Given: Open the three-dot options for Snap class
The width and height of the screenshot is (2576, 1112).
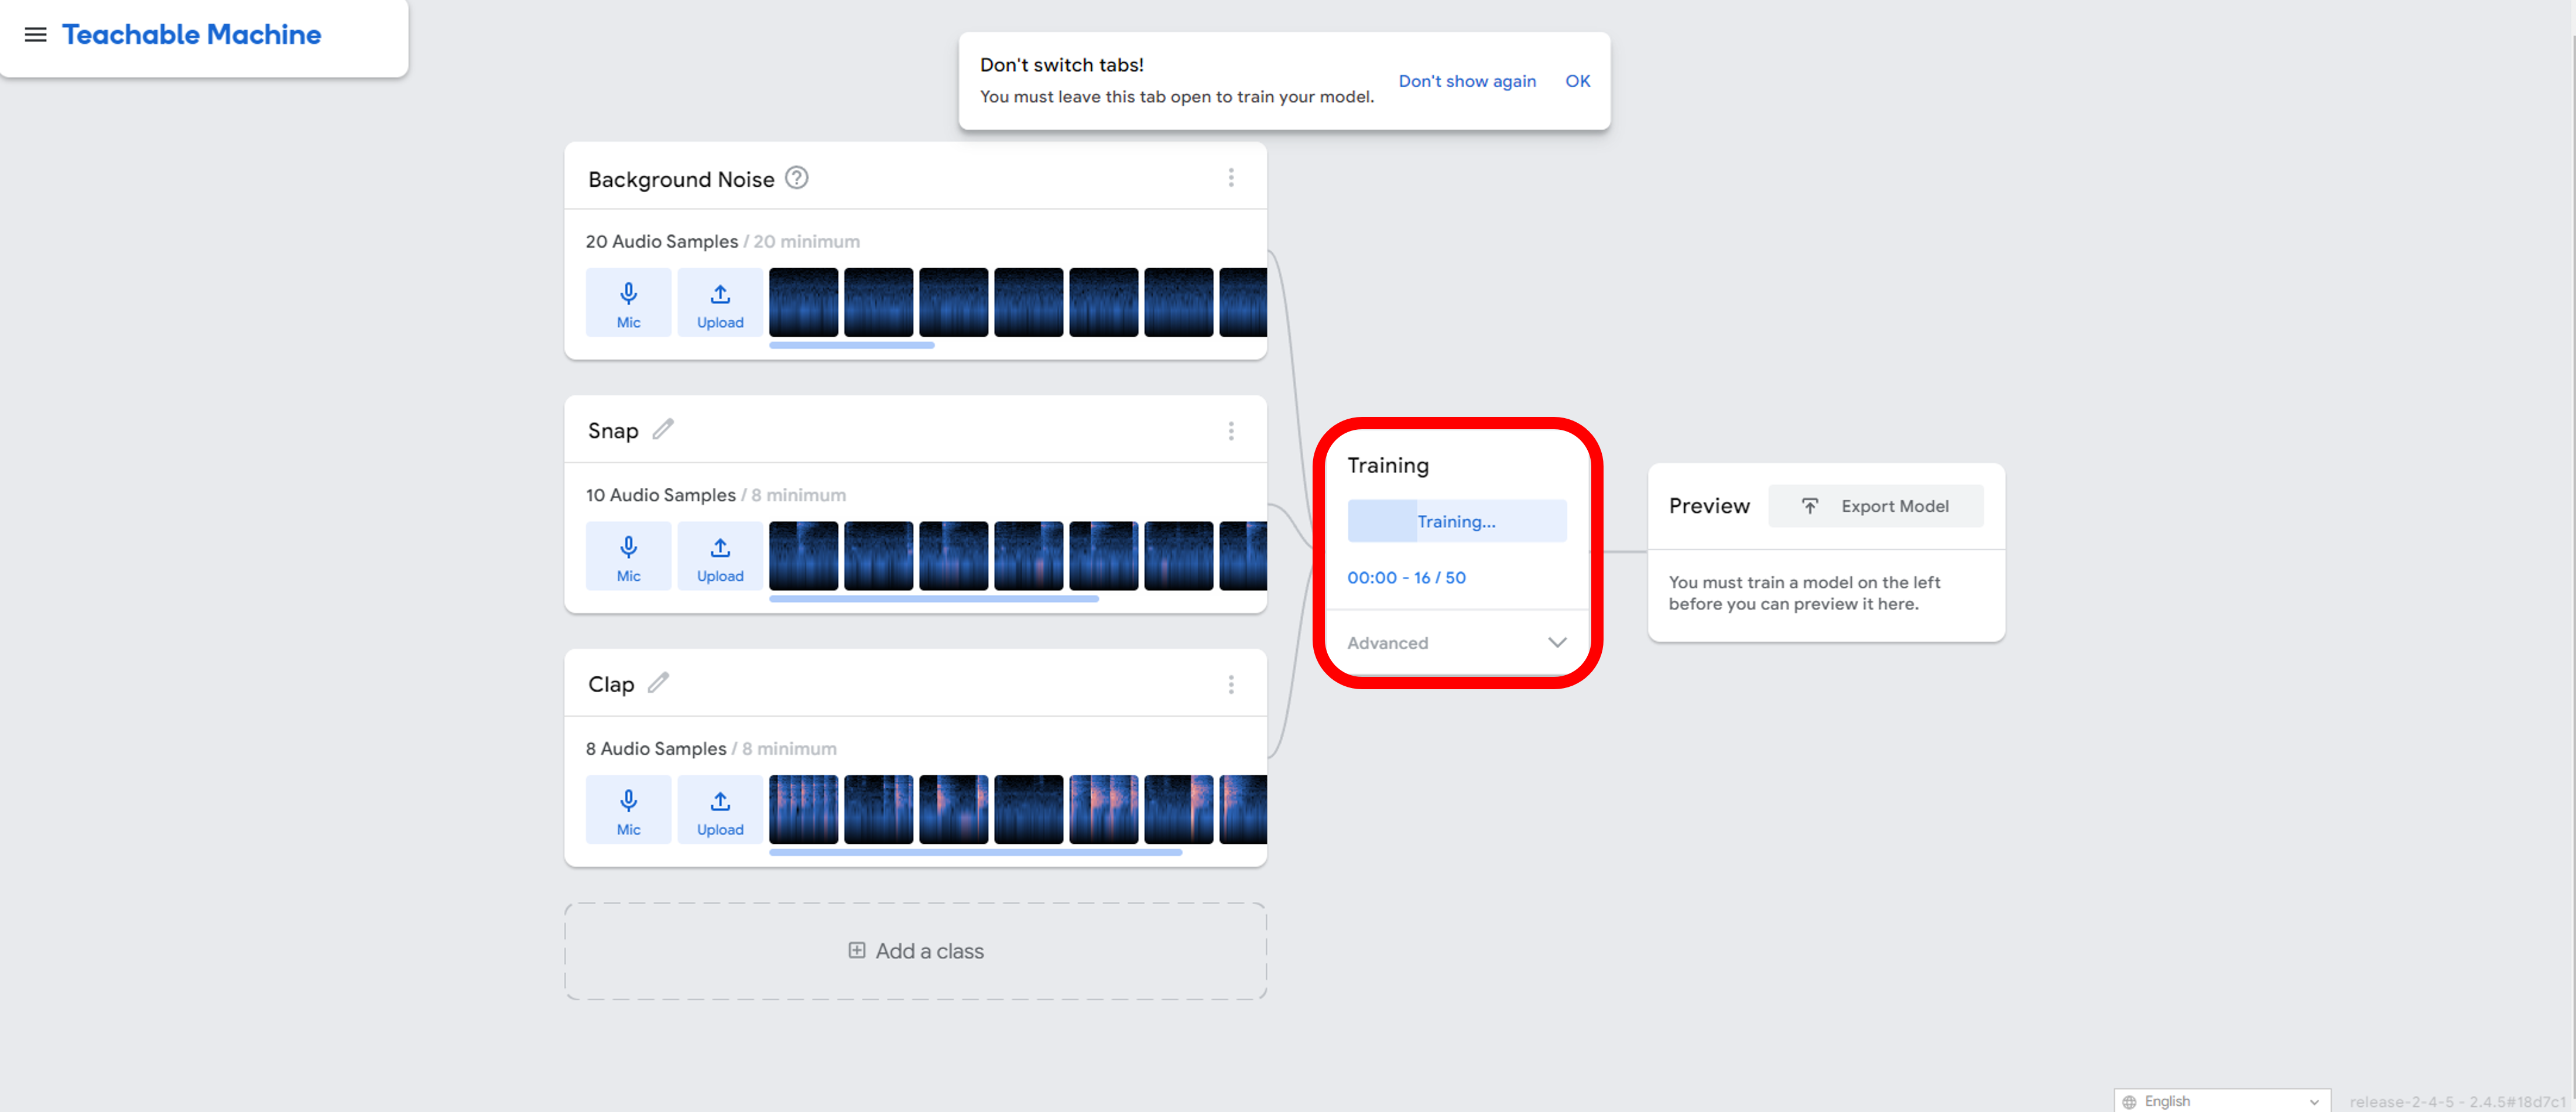Looking at the screenshot, I should click(1231, 431).
